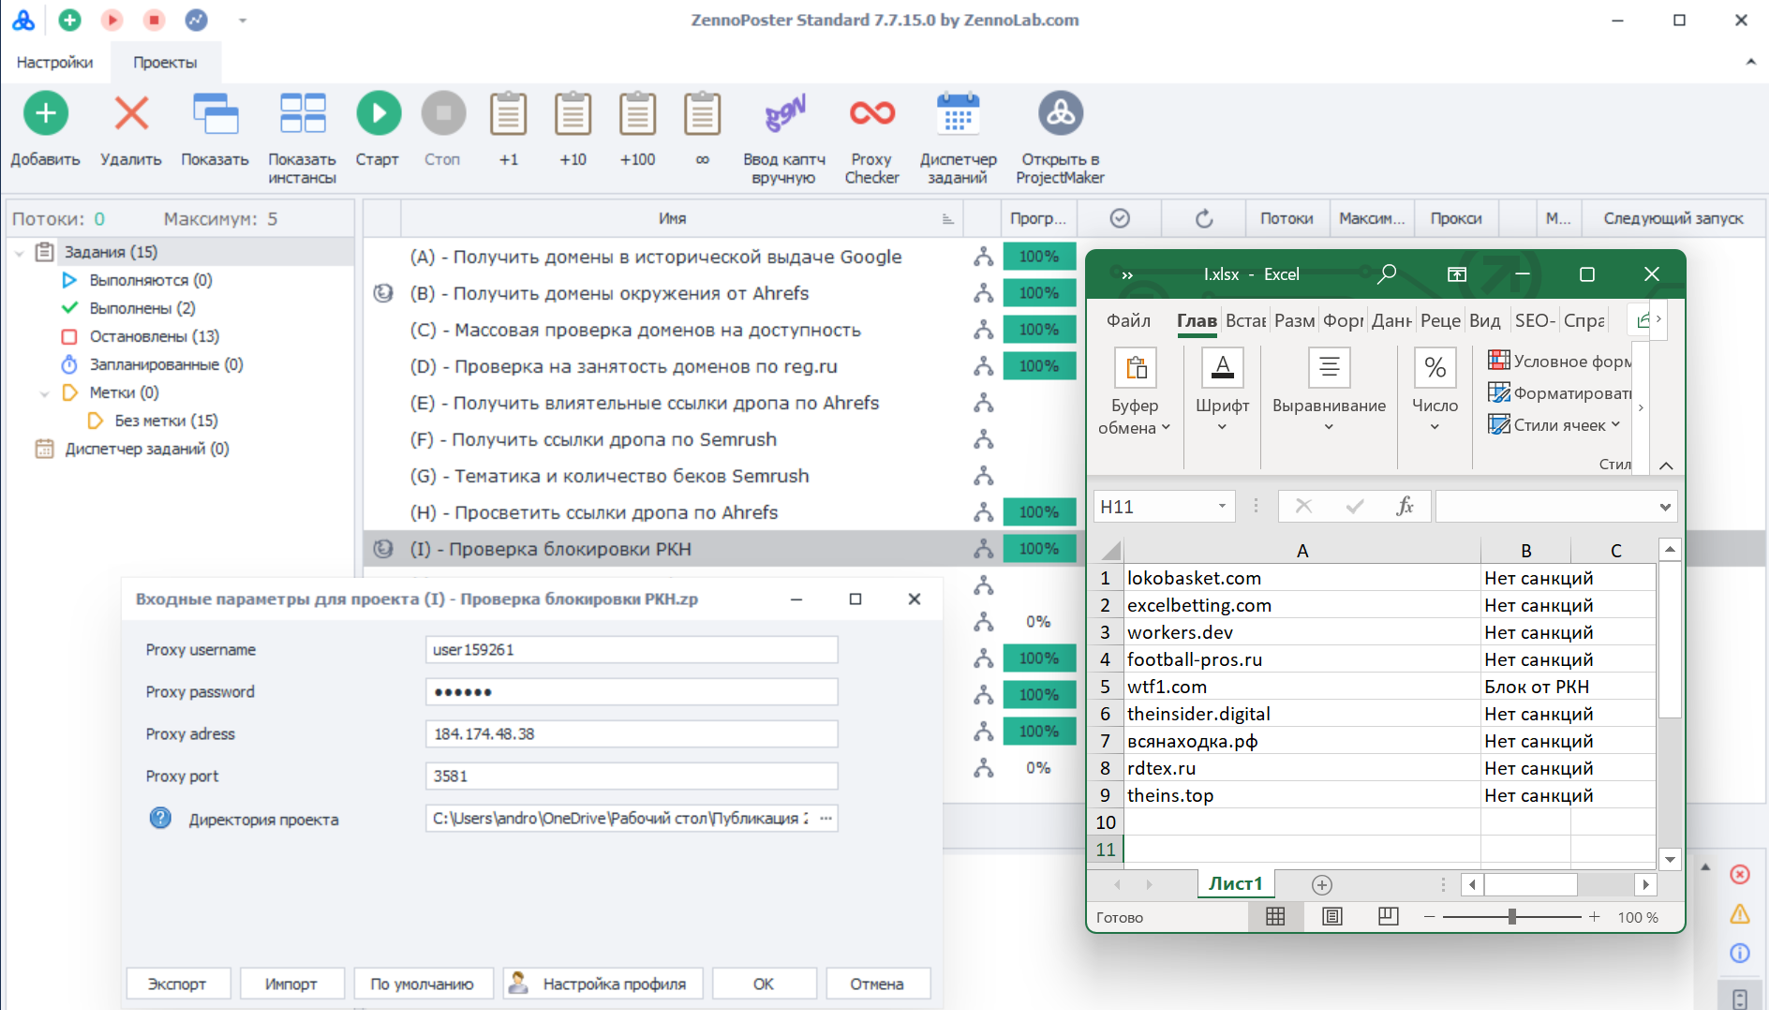Select Выполняются (0) in the tree
Image resolution: width=1769 pixels, height=1010 pixels.
[151, 280]
